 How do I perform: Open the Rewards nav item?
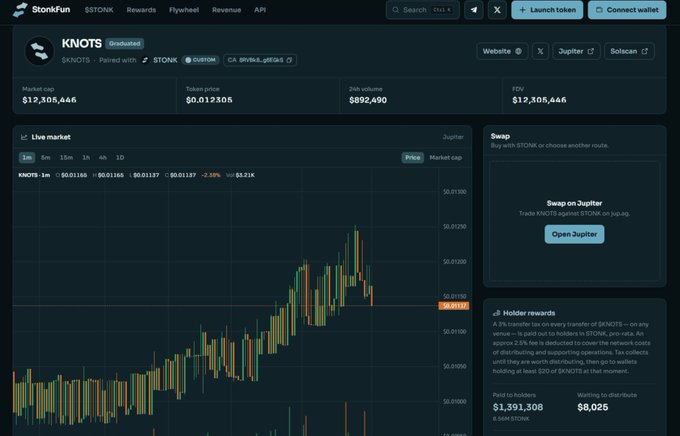(x=141, y=10)
